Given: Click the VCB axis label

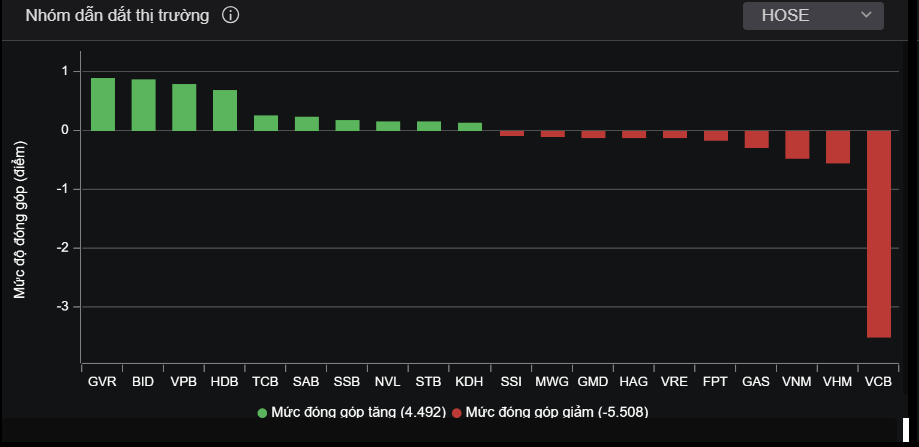Looking at the screenshot, I should [x=879, y=381].
